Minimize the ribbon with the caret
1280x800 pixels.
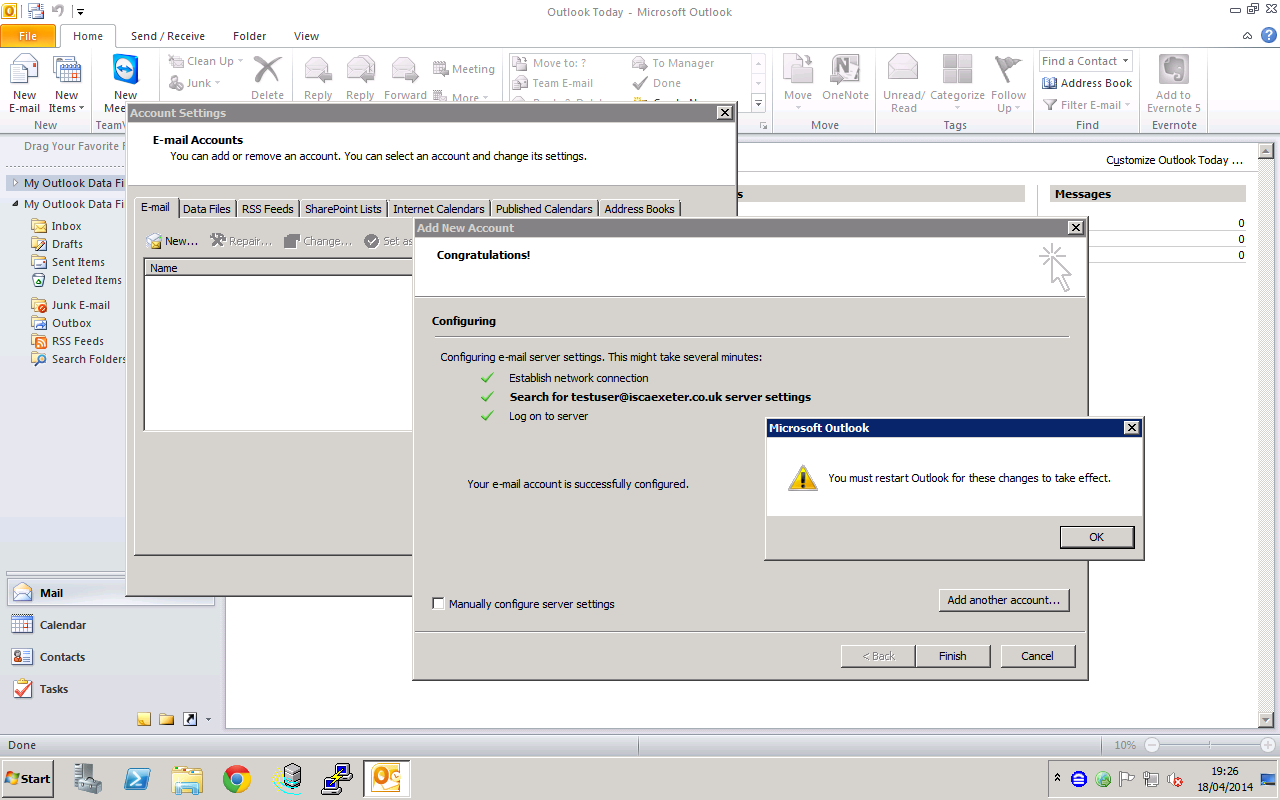(x=1248, y=36)
